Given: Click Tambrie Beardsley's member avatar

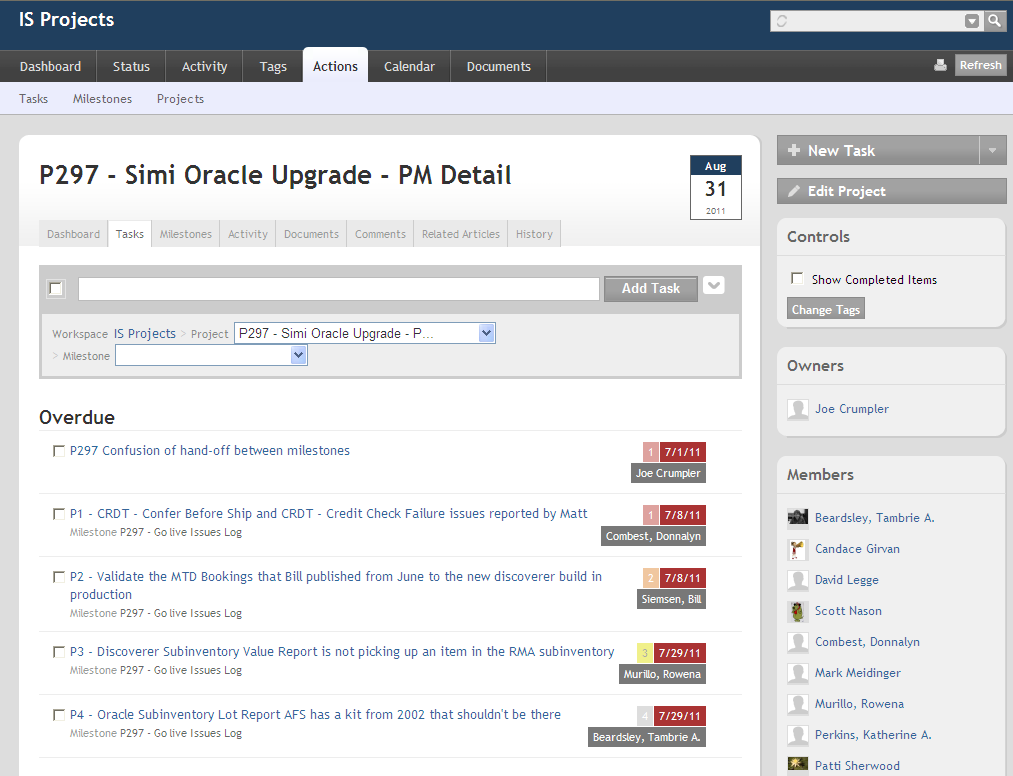Looking at the screenshot, I should [798, 518].
